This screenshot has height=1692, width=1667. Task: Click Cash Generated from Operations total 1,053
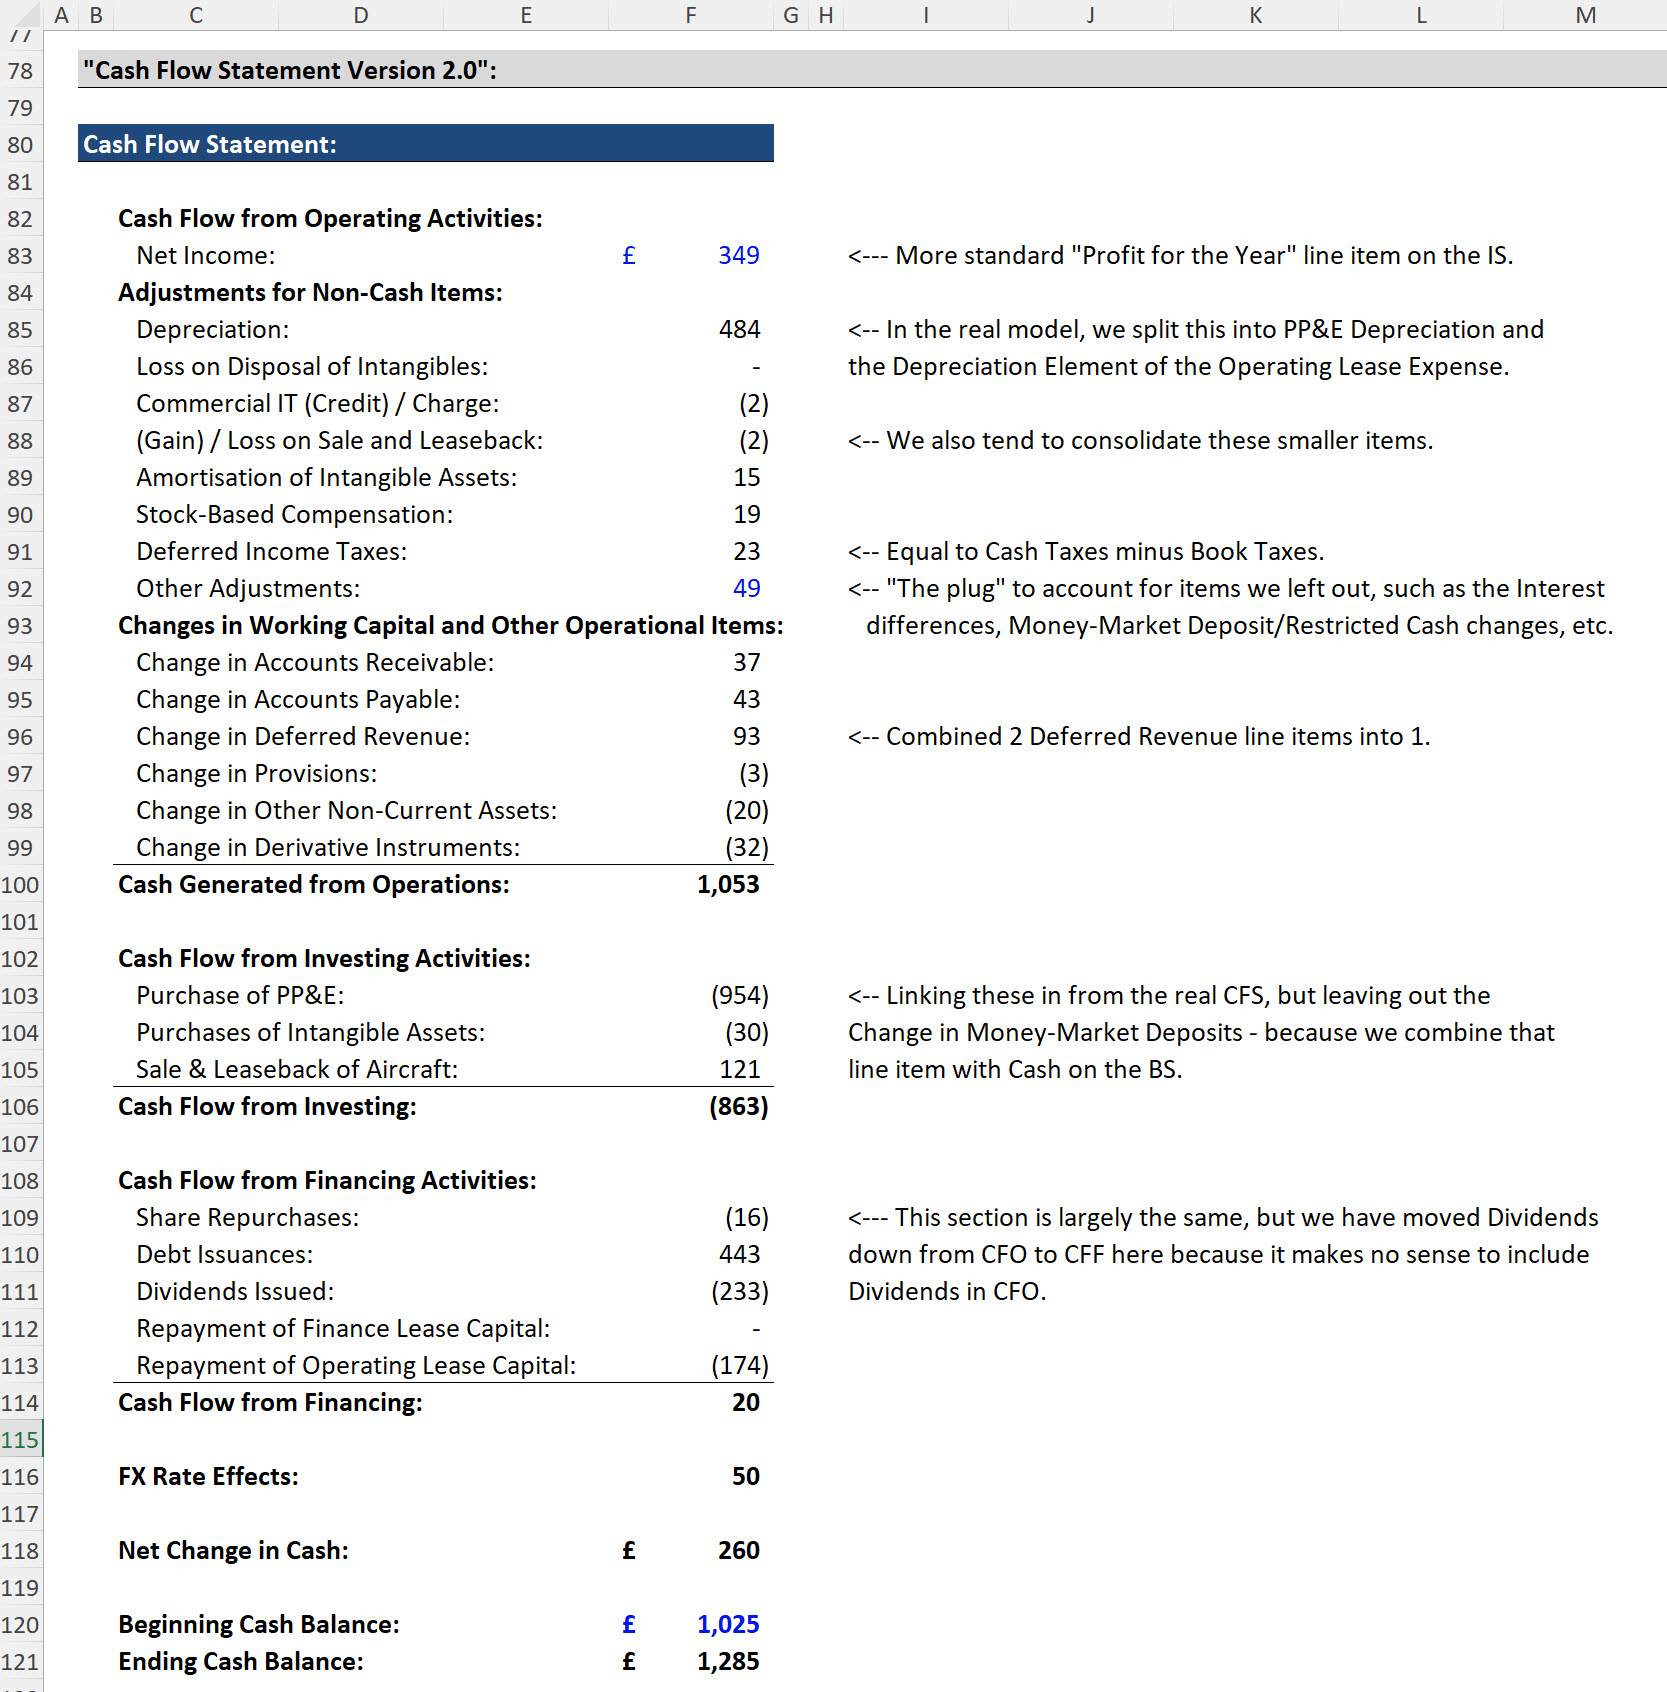coord(728,885)
